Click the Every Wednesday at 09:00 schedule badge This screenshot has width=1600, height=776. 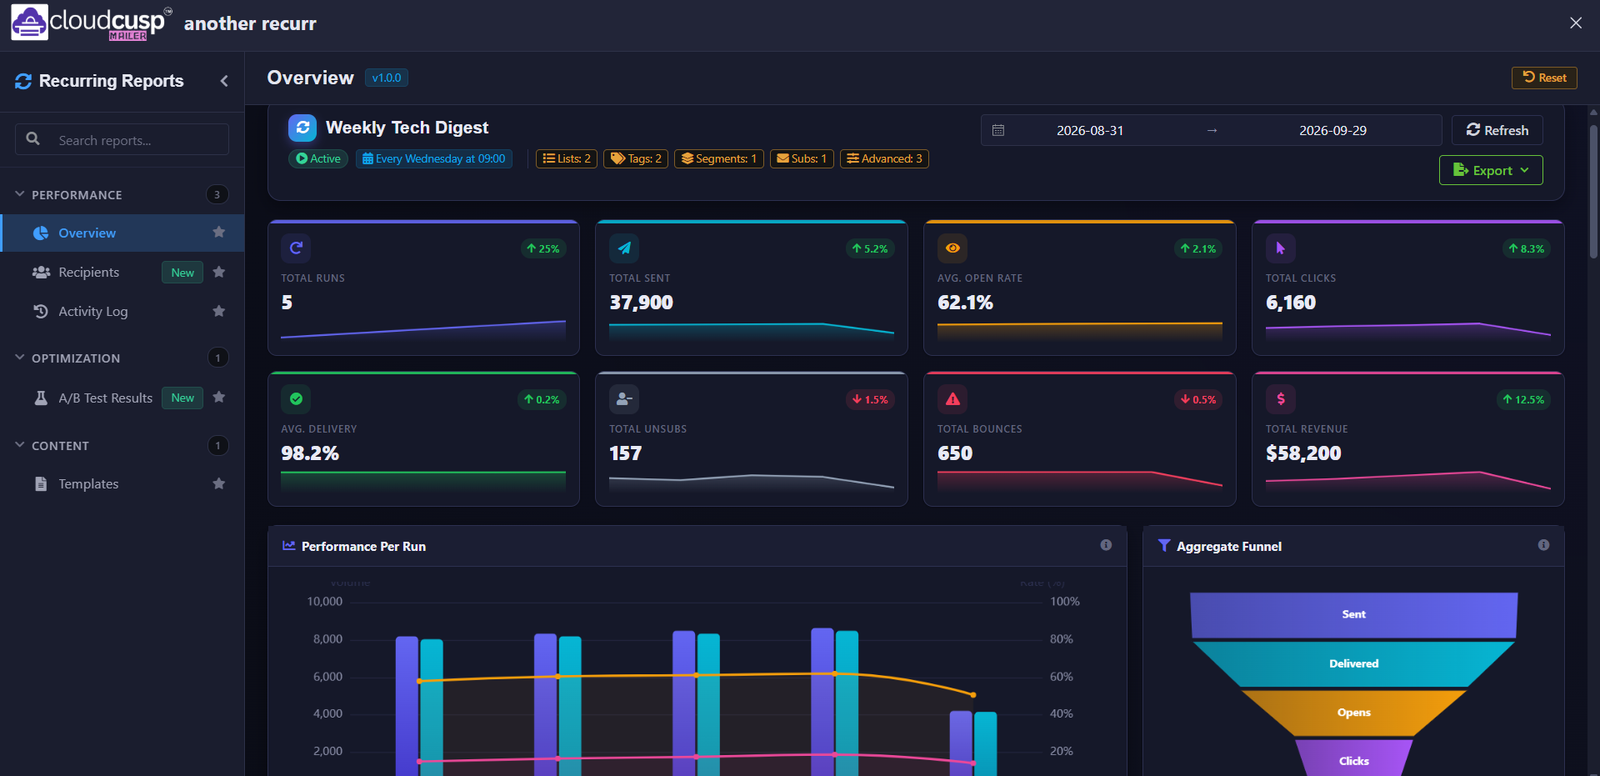tap(434, 159)
